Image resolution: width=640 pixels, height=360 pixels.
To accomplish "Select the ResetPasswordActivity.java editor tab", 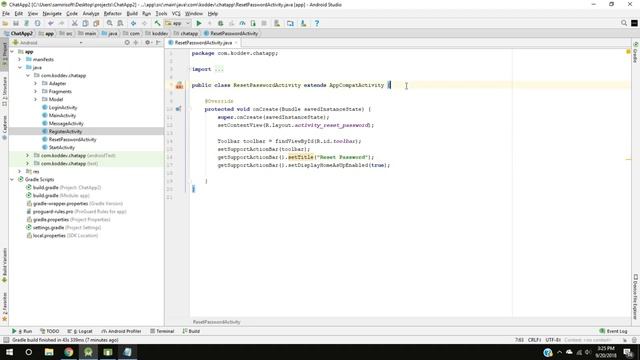I will [203, 42].
